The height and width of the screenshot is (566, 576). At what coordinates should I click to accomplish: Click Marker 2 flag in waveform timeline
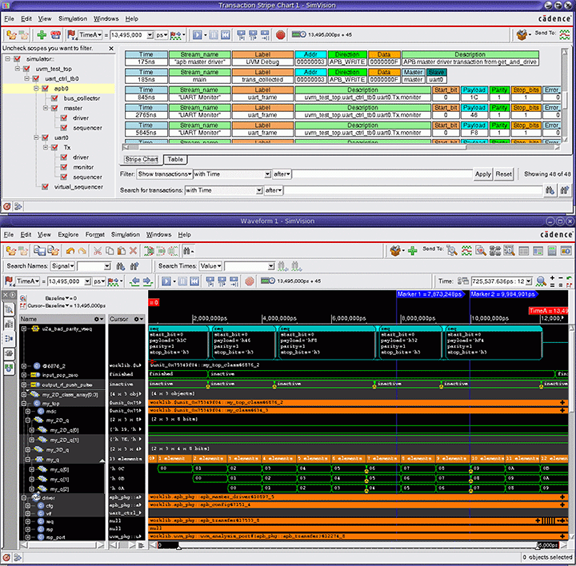pos(504,294)
